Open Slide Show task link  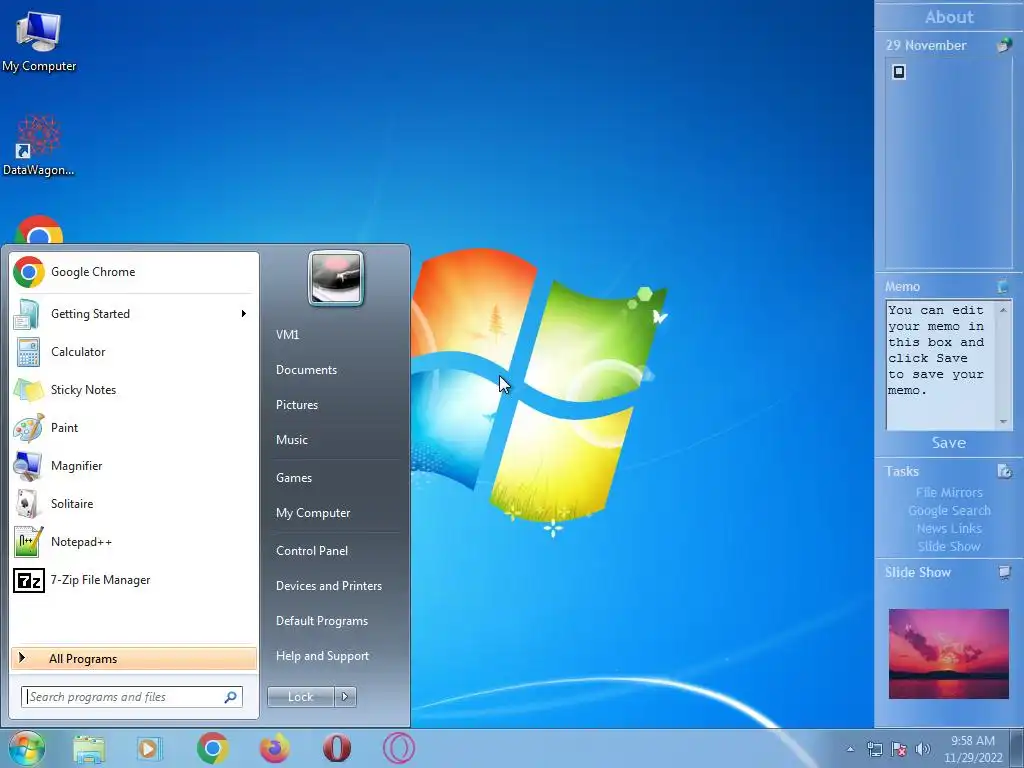pyautogui.click(x=949, y=546)
